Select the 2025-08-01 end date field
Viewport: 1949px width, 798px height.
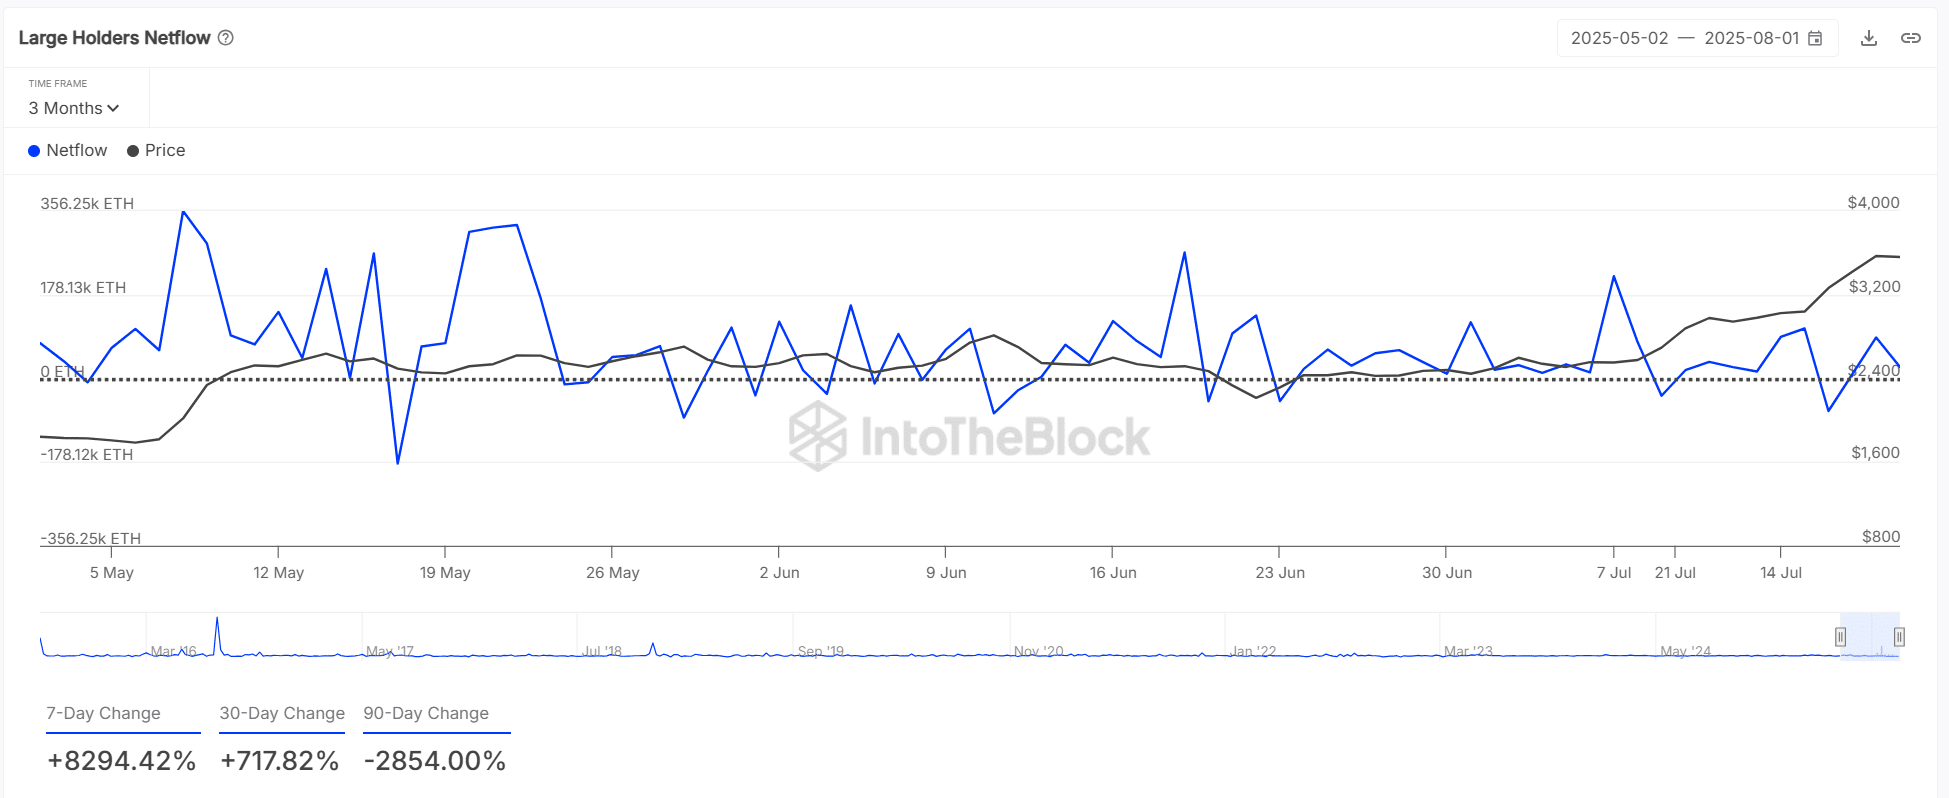point(1751,38)
